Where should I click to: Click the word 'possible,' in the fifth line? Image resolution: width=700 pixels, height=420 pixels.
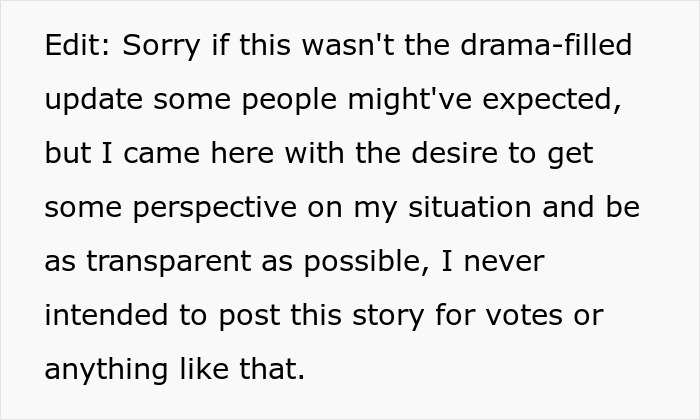tap(367, 262)
